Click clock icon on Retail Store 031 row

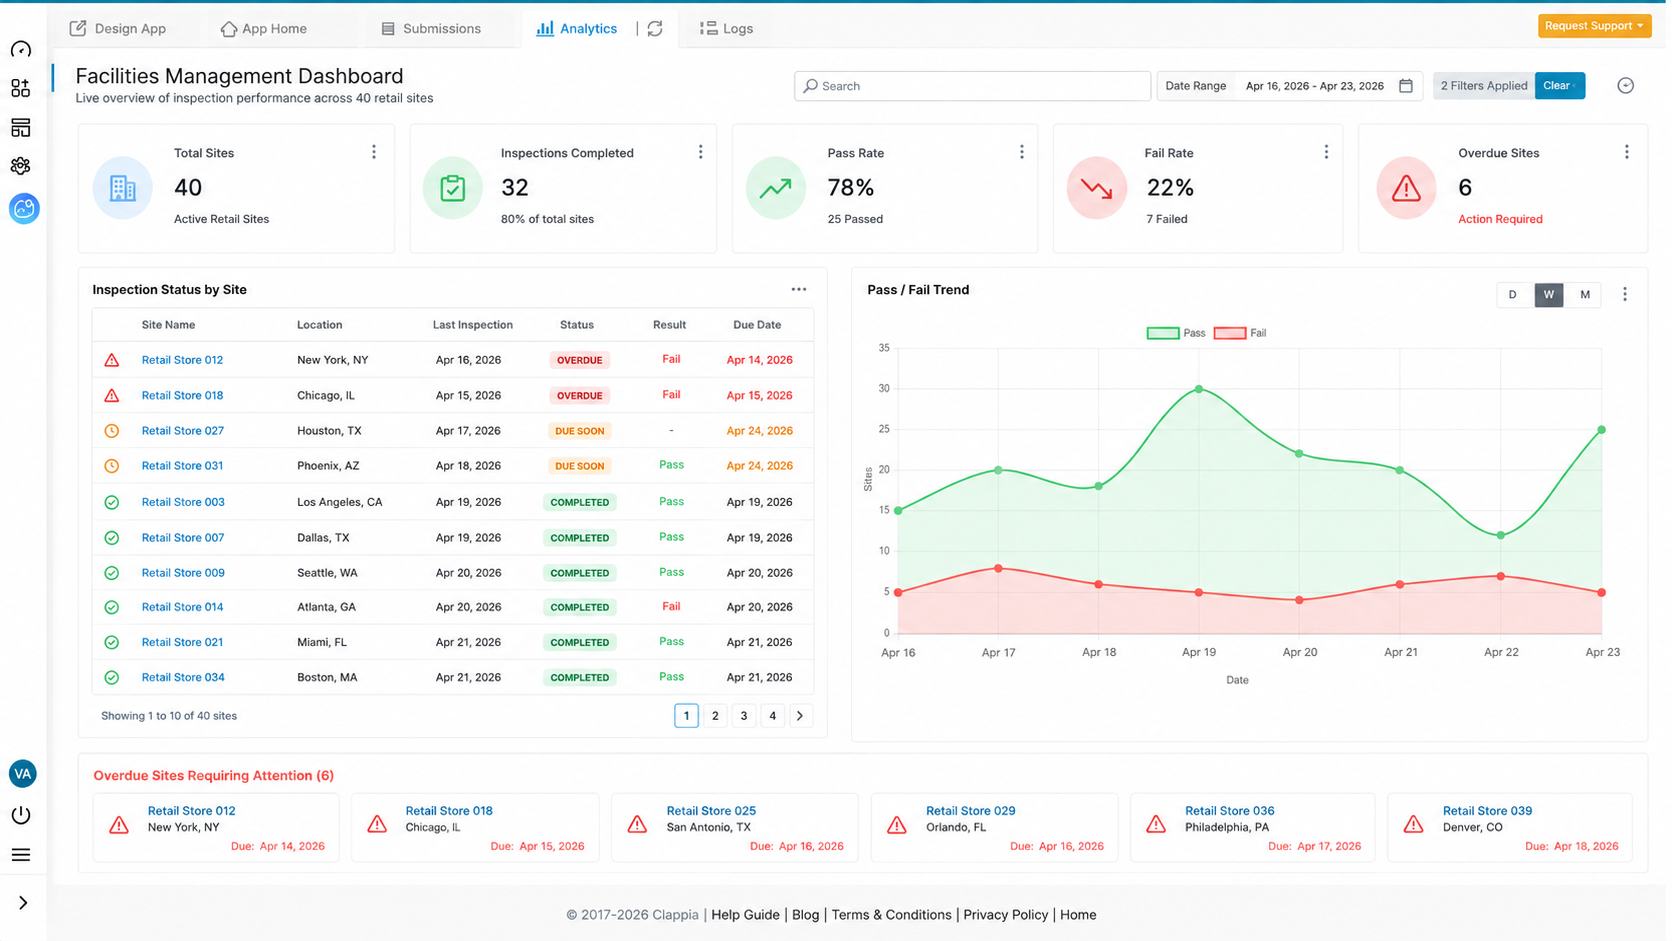point(112,466)
